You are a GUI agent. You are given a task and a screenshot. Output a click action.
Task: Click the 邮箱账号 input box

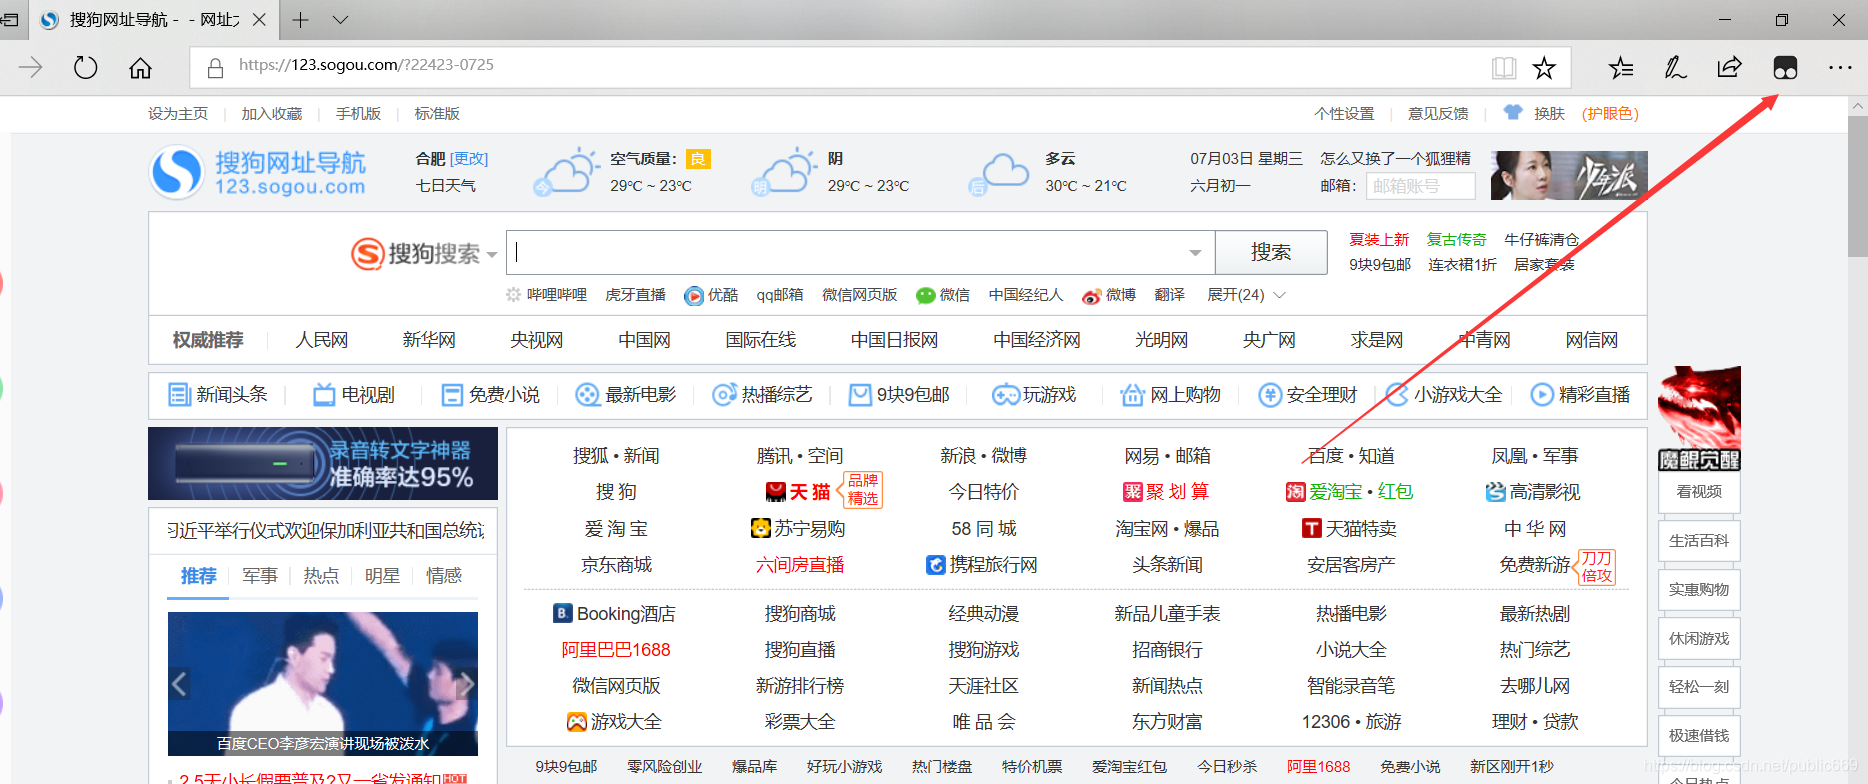tap(1420, 186)
